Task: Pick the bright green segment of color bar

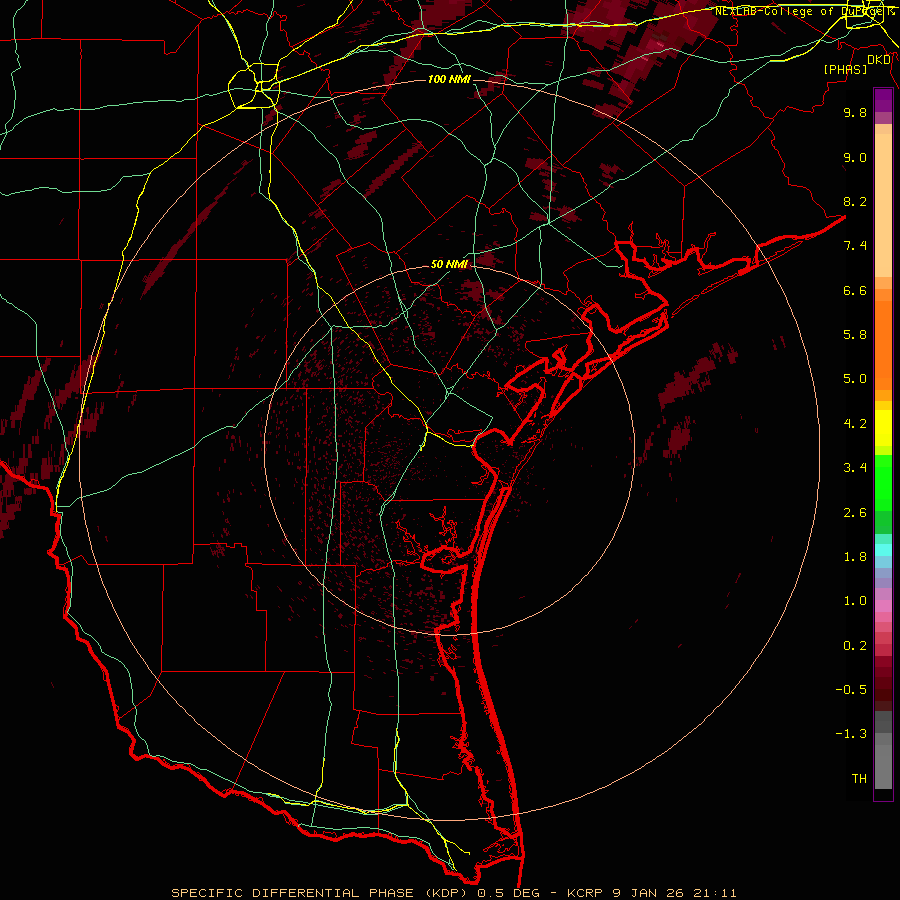Action: pyautogui.click(x=883, y=483)
